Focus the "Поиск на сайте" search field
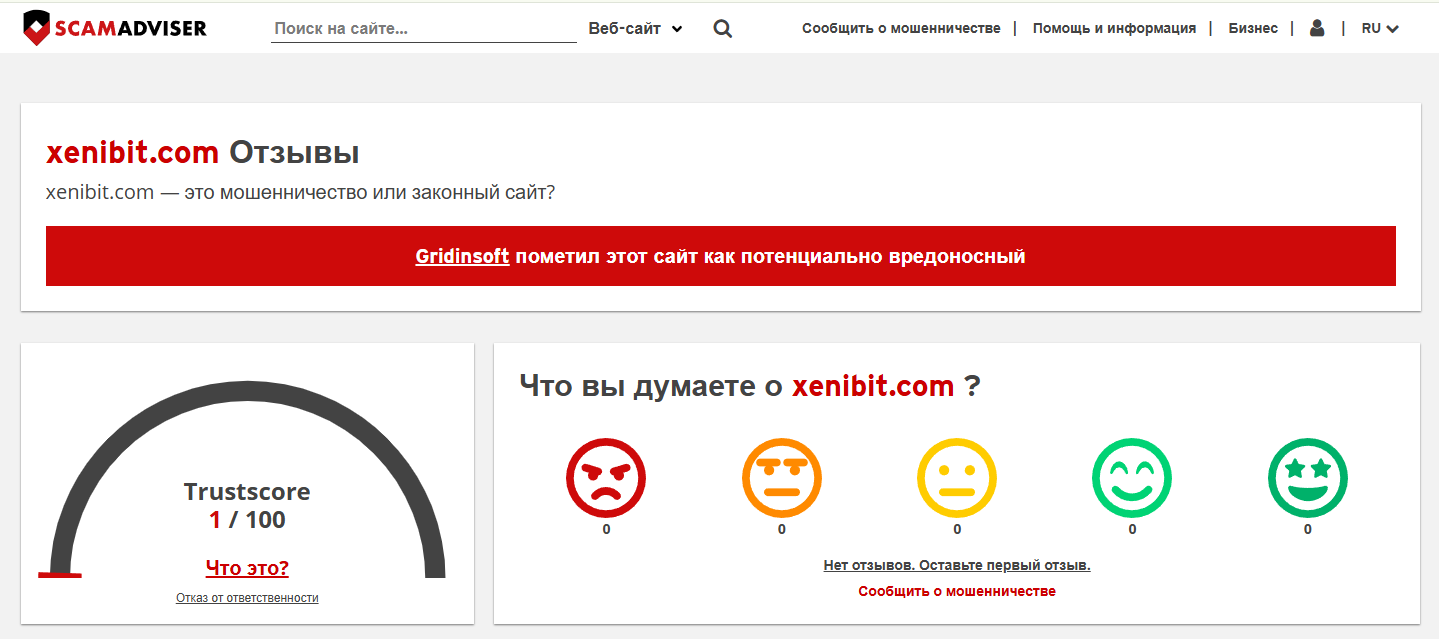 point(424,29)
